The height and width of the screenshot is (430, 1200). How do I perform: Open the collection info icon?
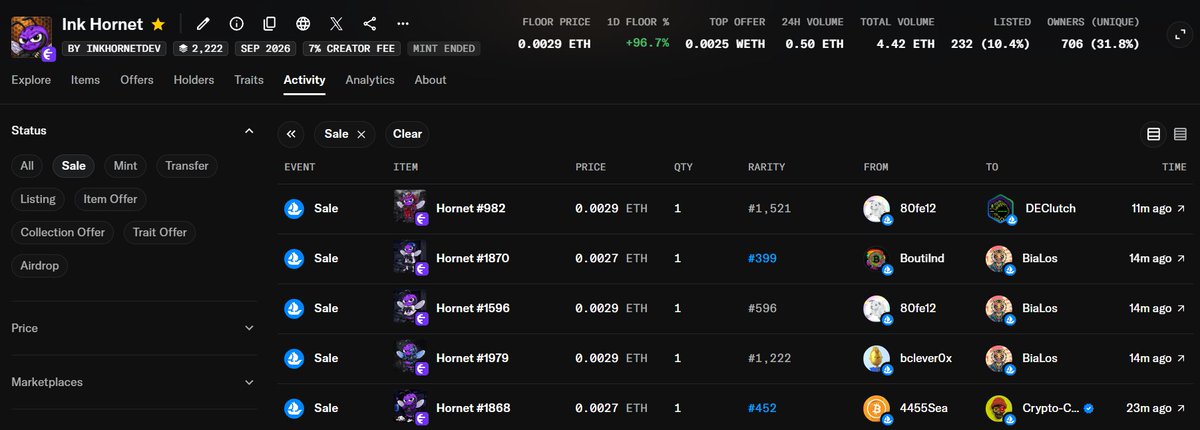tap(236, 23)
